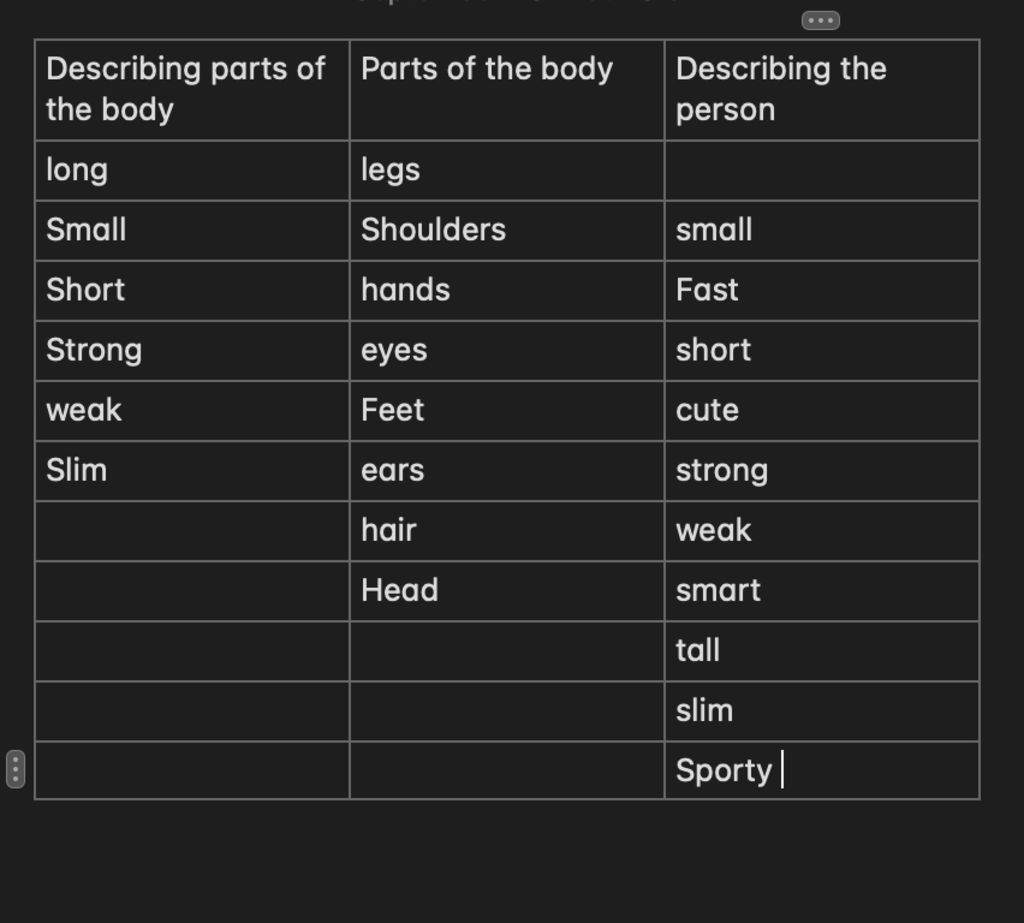The image size is (1024, 923).
Task: Click the "long" cell in the first column
Action: point(192,170)
